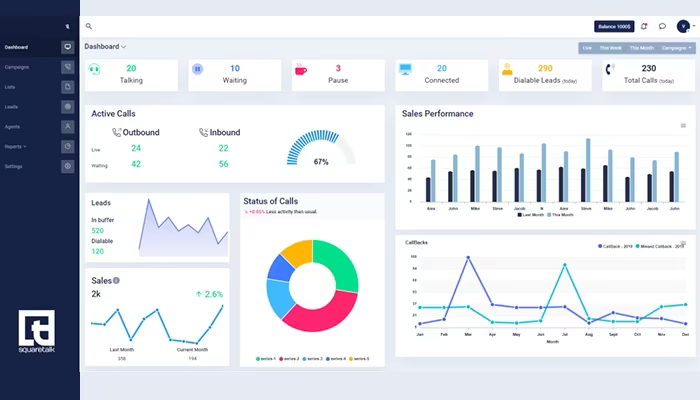Click the Reports pie chart icon in sidebar
Screen dimensions: 700x400
click(x=68, y=146)
